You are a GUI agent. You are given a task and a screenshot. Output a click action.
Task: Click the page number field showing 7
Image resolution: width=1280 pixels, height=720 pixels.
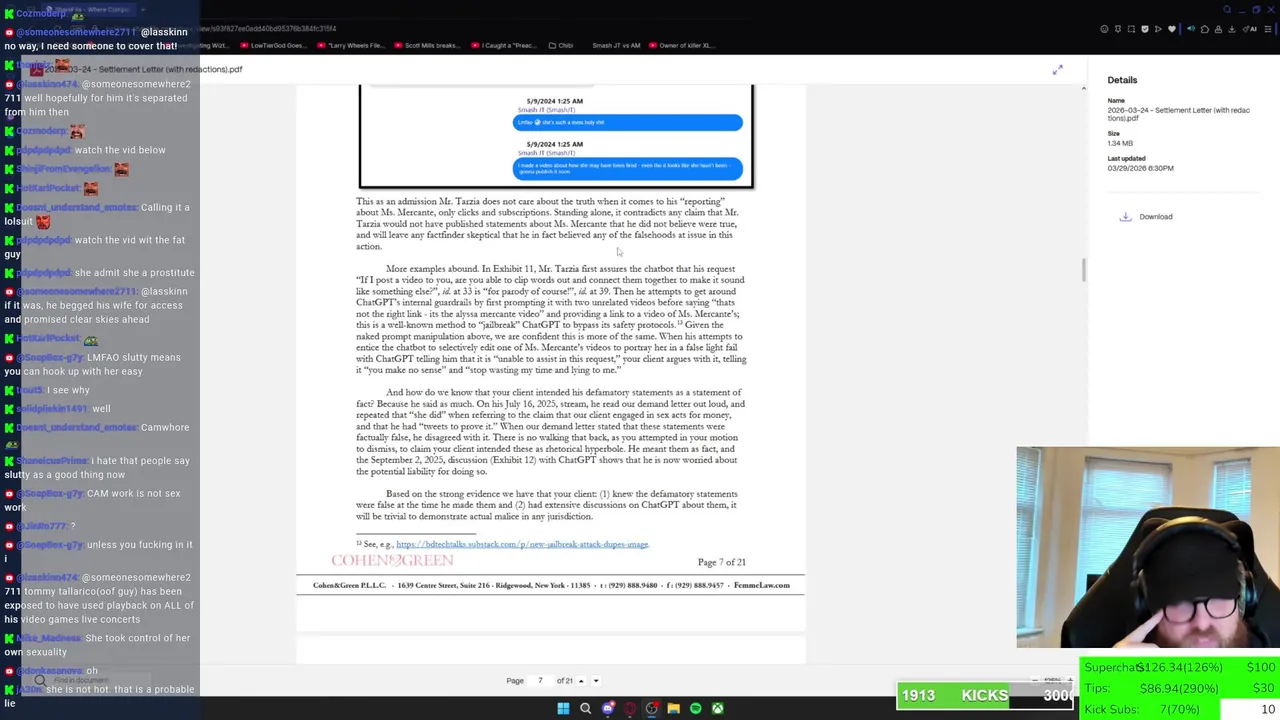[540, 681]
